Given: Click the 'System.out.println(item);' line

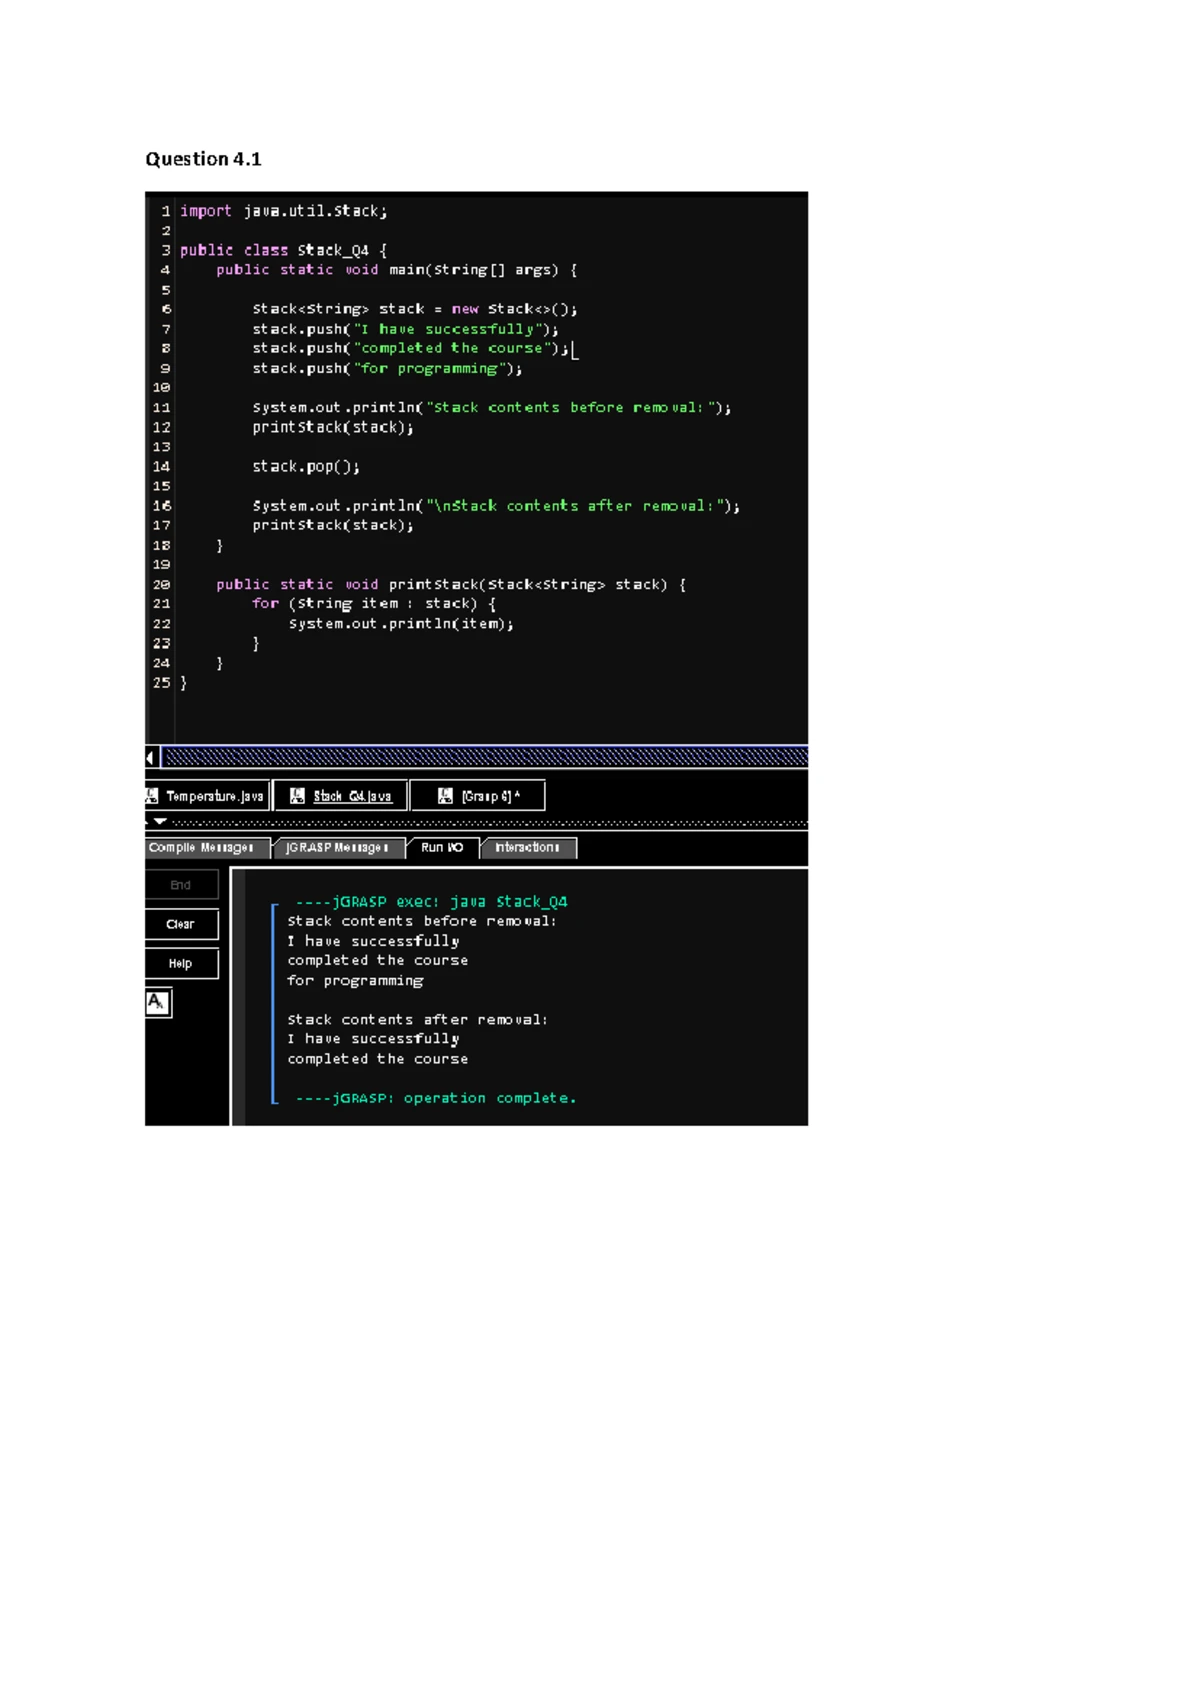Looking at the screenshot, I should click(401, 624).
